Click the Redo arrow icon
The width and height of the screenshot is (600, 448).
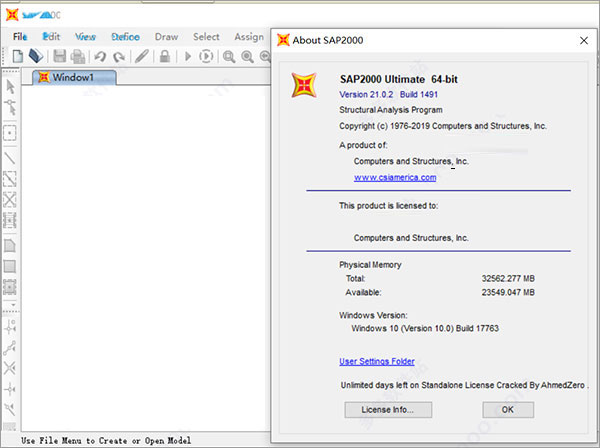tap(119, 57)
